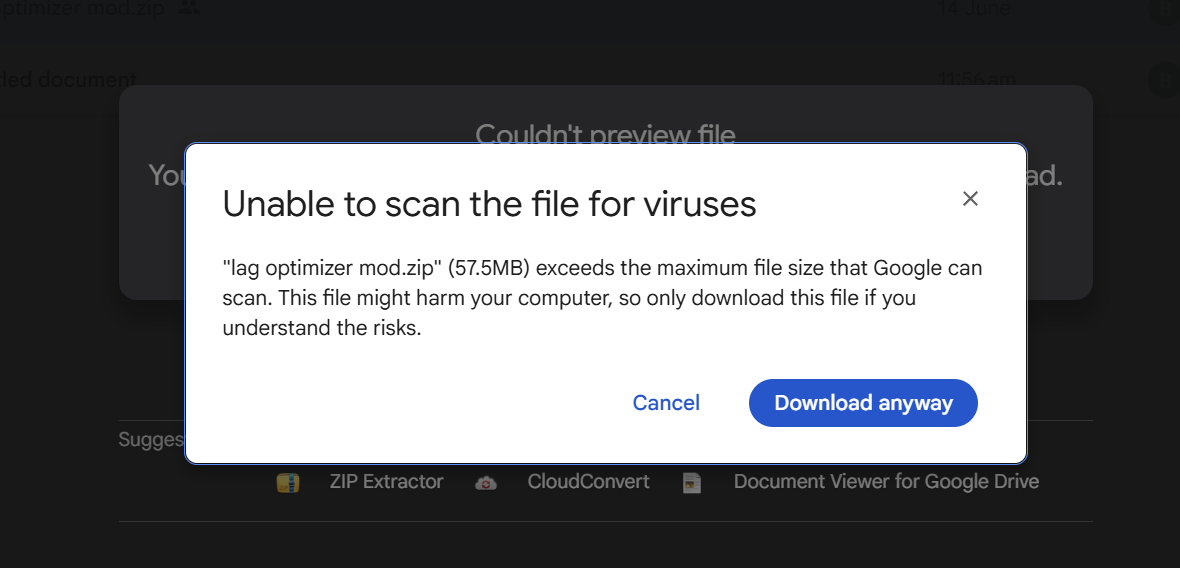Screen dimensions: 1180x568
Task: Click the Suggested apps label
Action: click(x=151, y=439)
